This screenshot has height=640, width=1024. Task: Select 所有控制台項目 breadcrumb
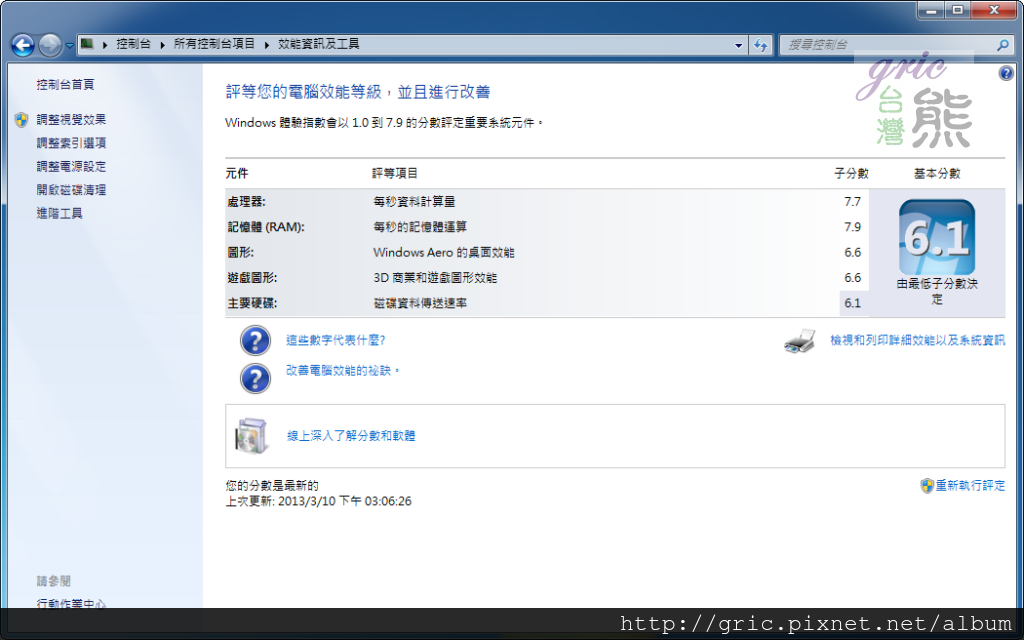pos(214,44)
